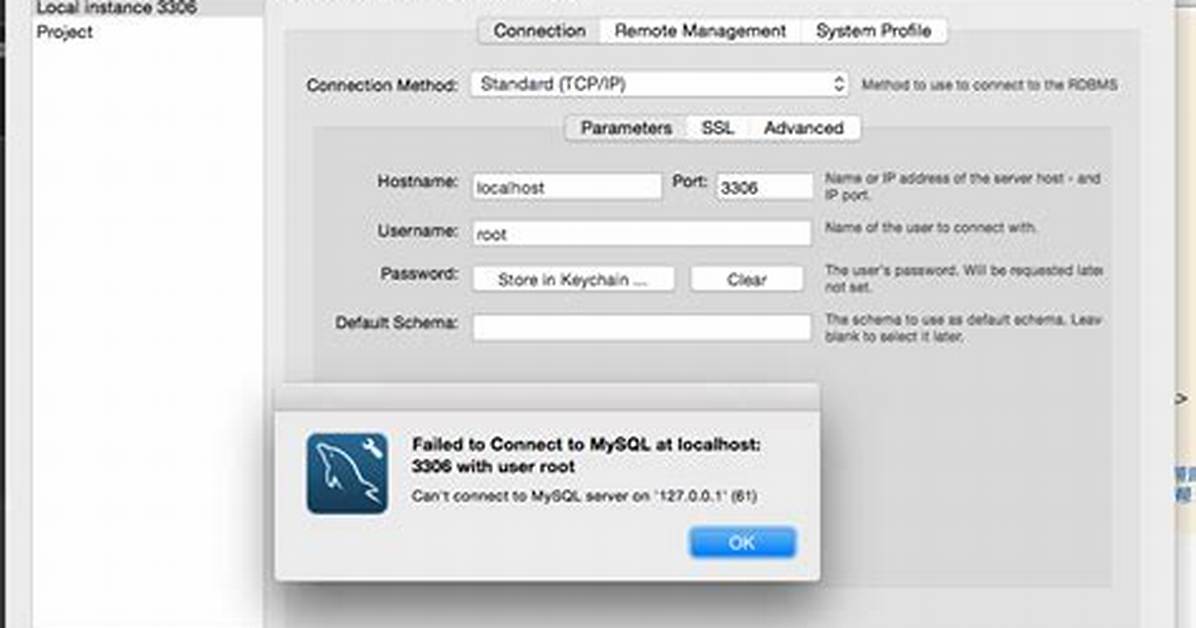Click the 'Password:' label

tap(420, 273)
